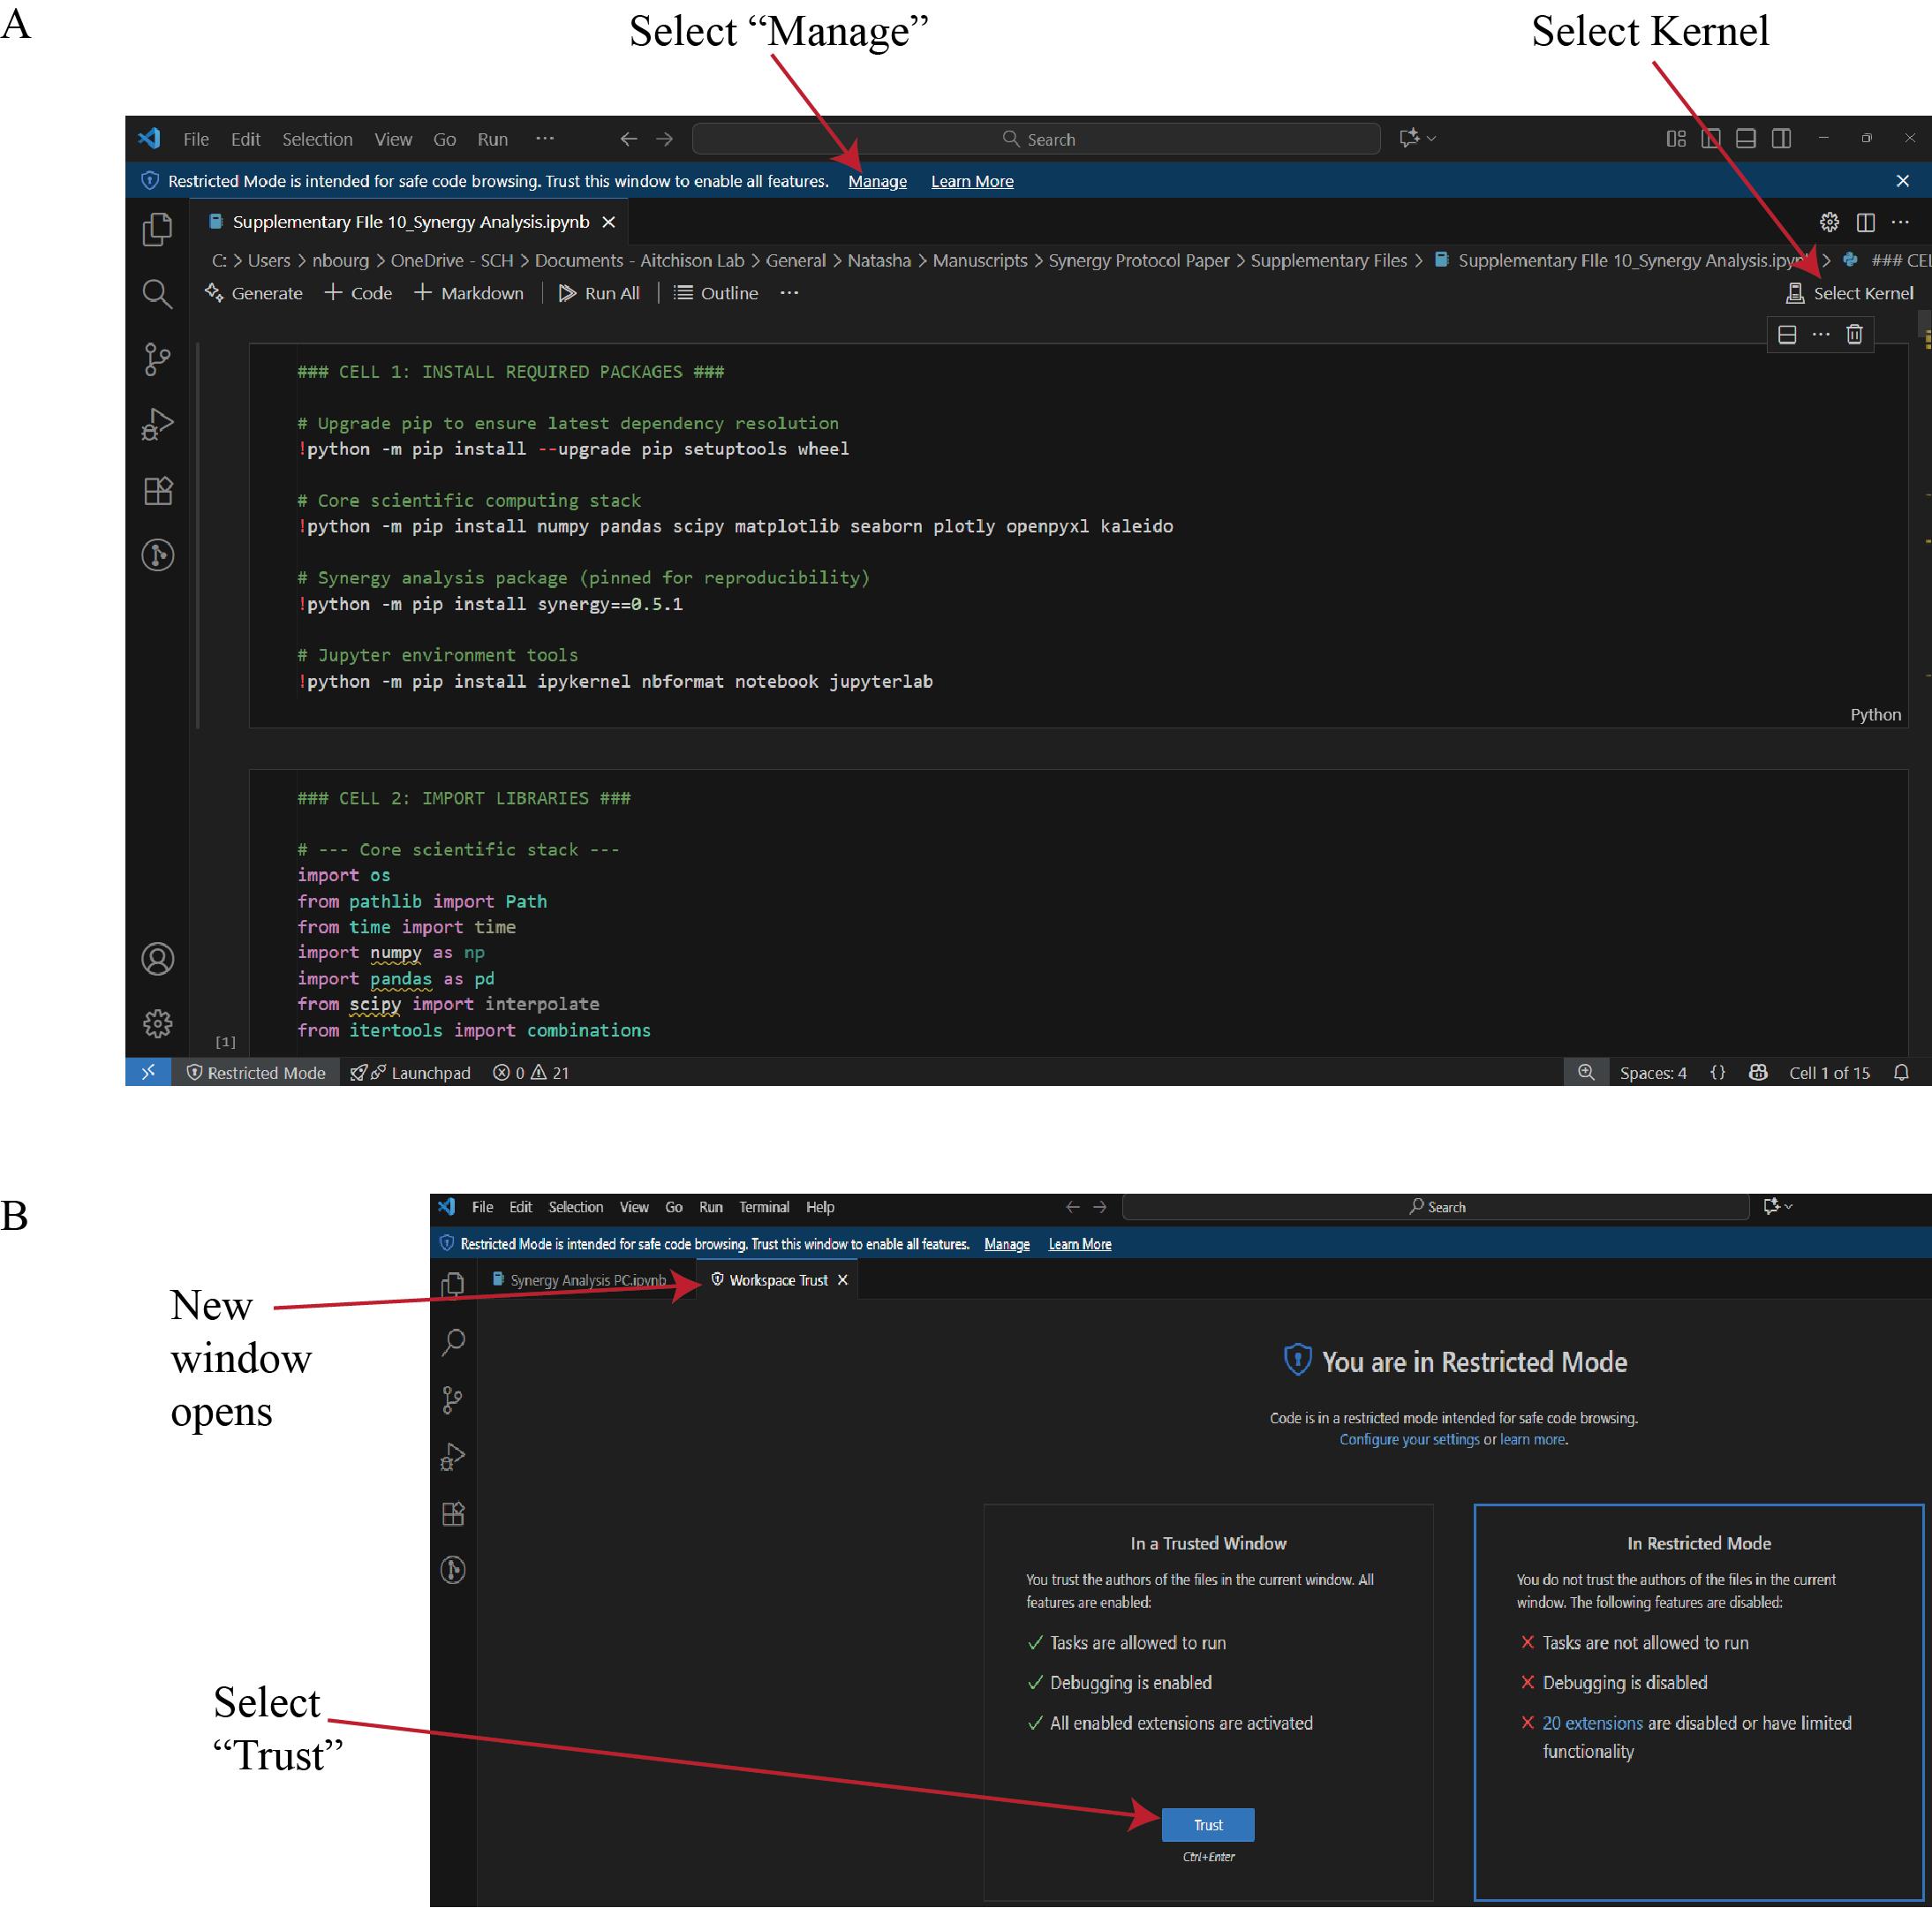Open the Explorer icon in top window

coord(157,229)
